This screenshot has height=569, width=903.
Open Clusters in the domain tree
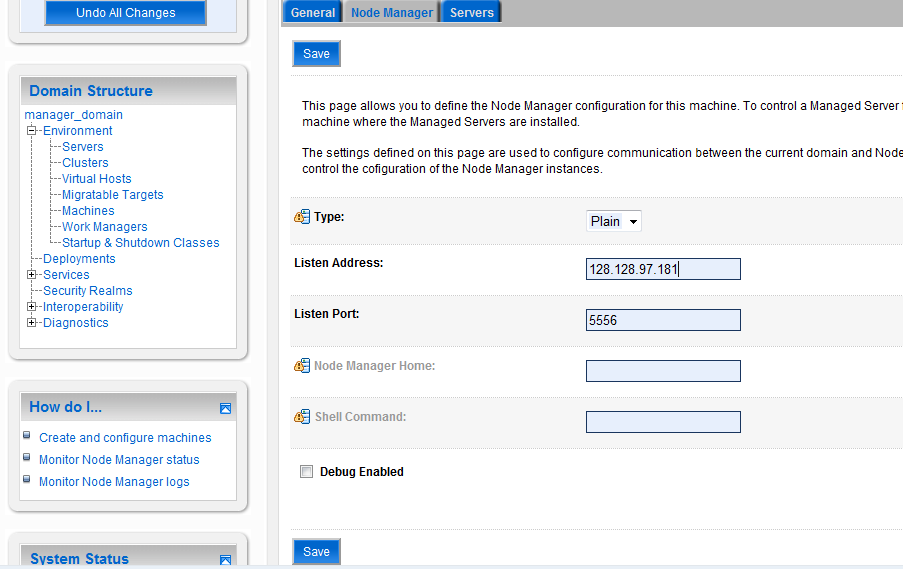tap(85, 163)
